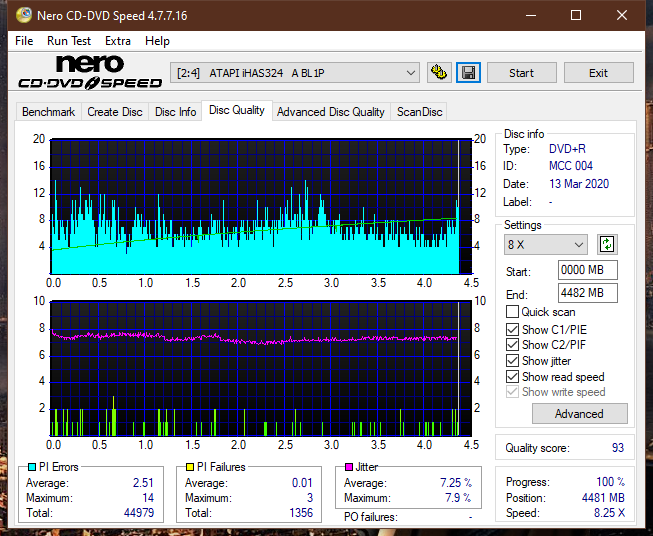Click the Nero CD-DVD Speed logo
Viewport: 653px width, 536px height.
coord(90,72)
